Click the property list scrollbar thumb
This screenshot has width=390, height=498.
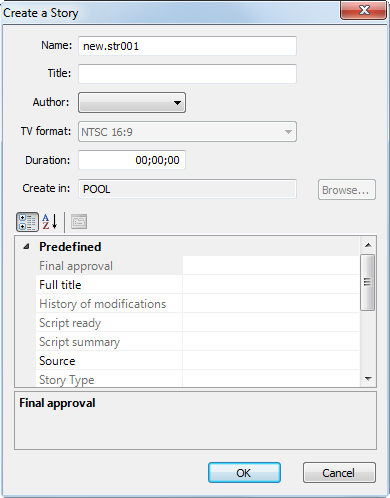(x=368, y=282)
